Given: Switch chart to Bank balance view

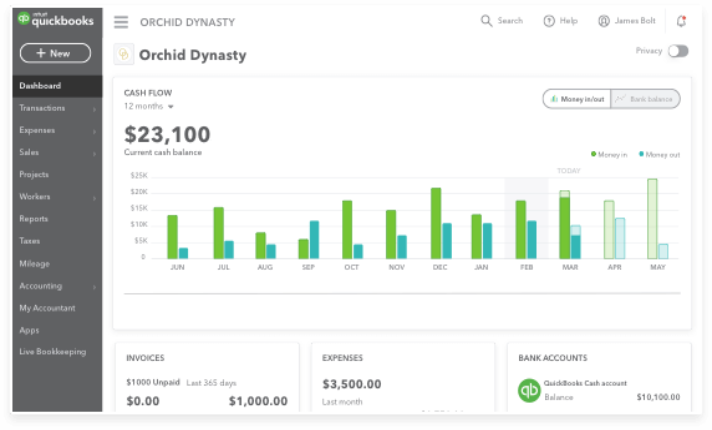Looking at the screenshot, I should 646,99.
